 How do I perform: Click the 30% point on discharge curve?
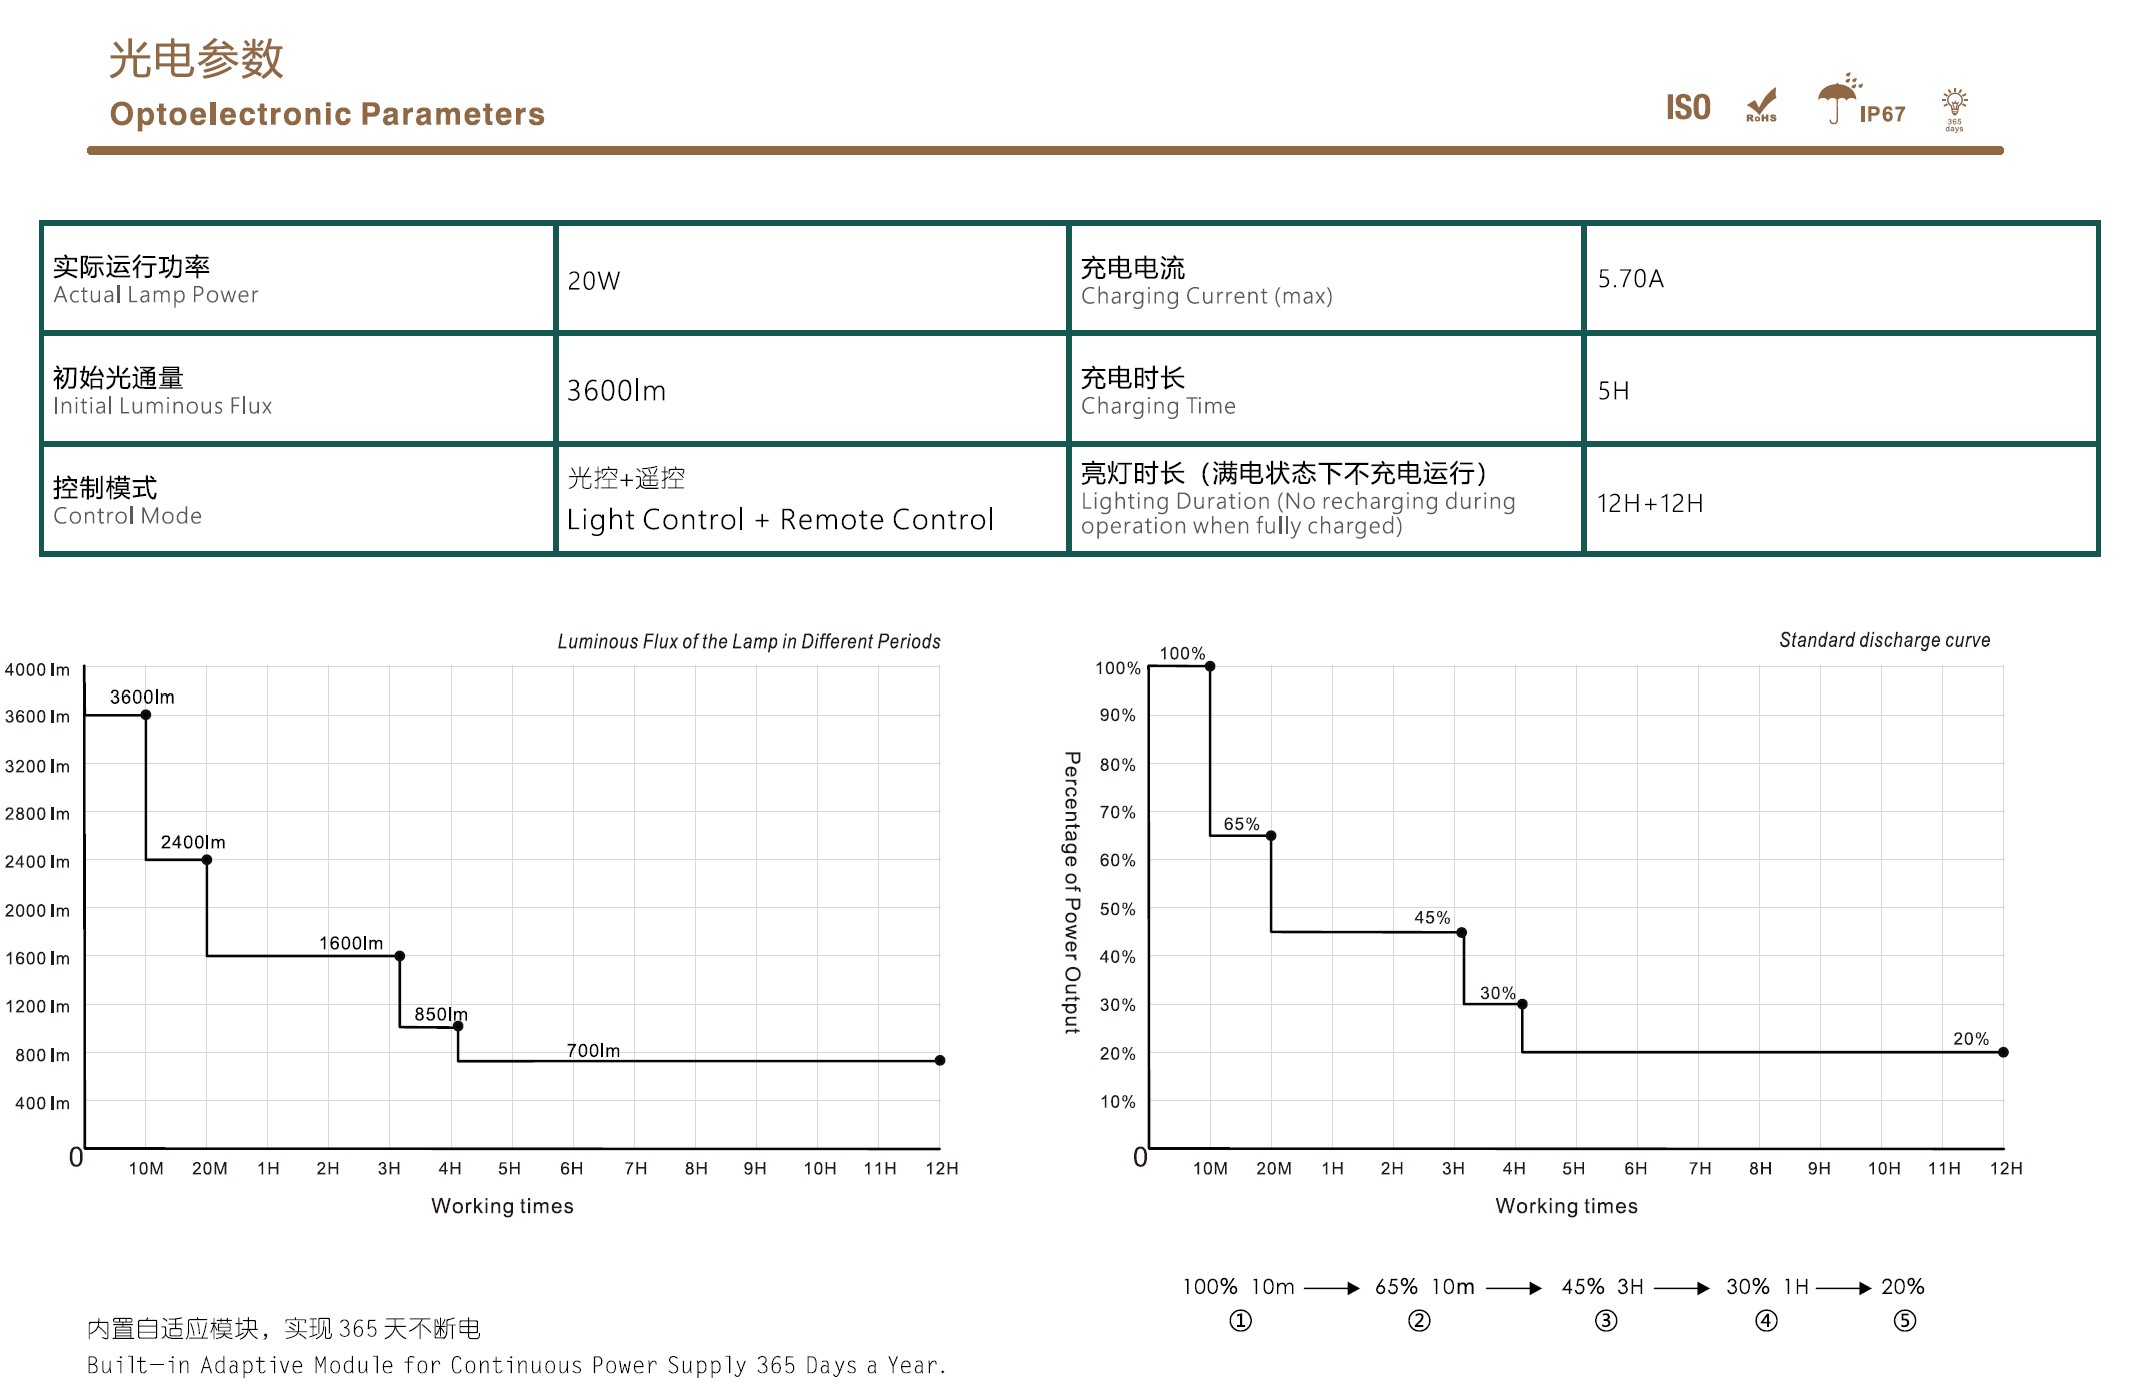pos(1522,1004)
